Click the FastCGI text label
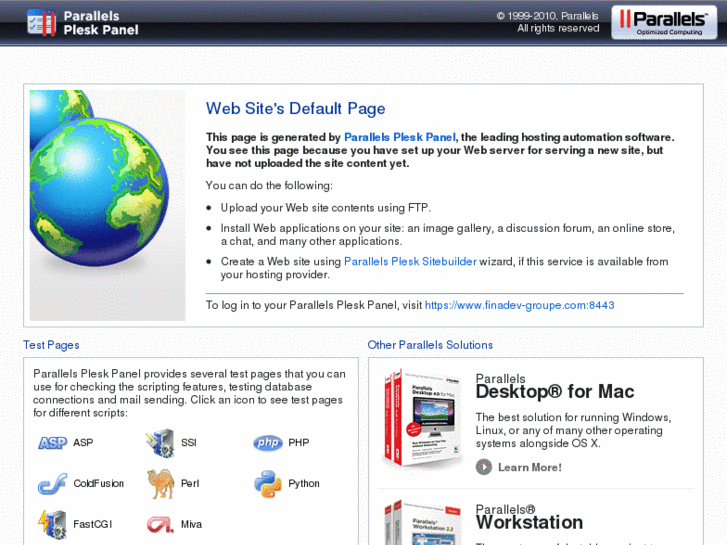This screenshot has width=727, height=545. point(93,525)
